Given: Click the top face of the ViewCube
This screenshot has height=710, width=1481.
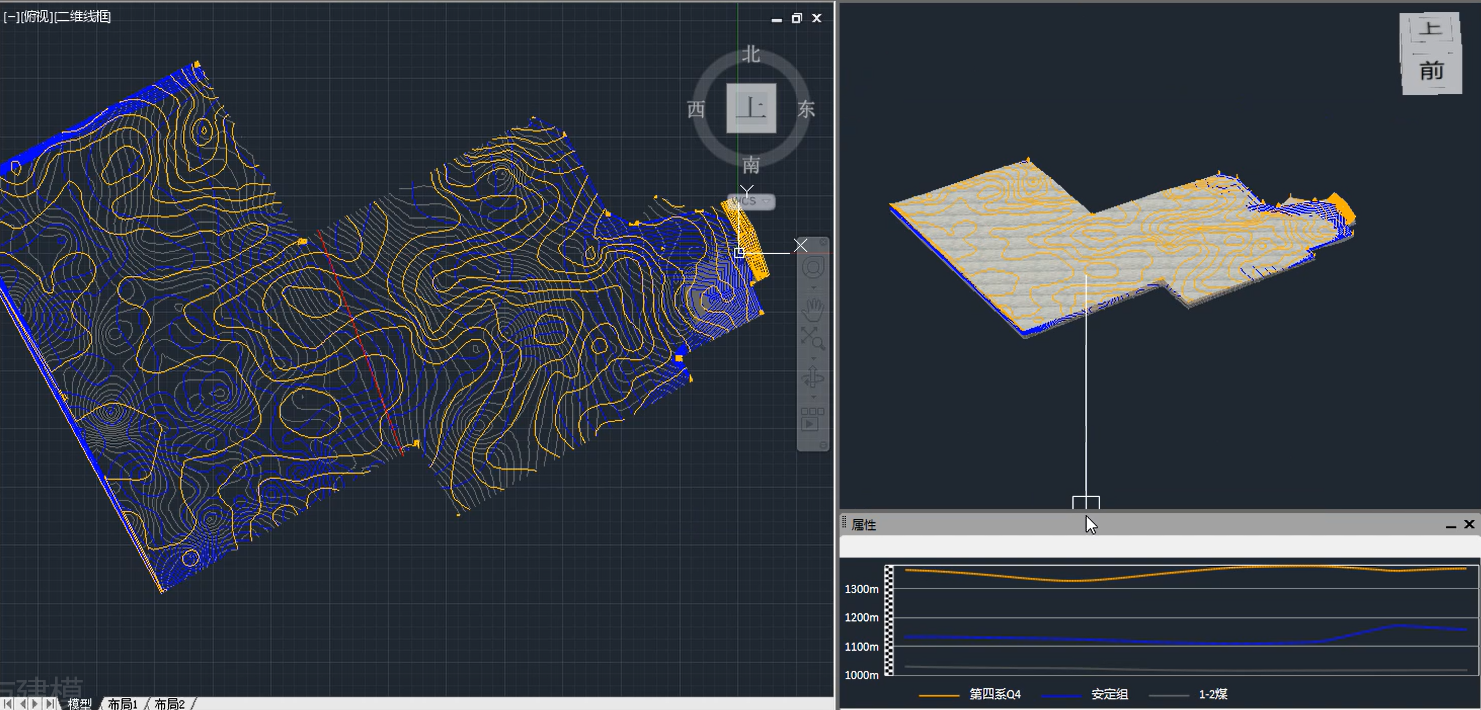Looking at the screenshot, I should [x=751, y=108].
